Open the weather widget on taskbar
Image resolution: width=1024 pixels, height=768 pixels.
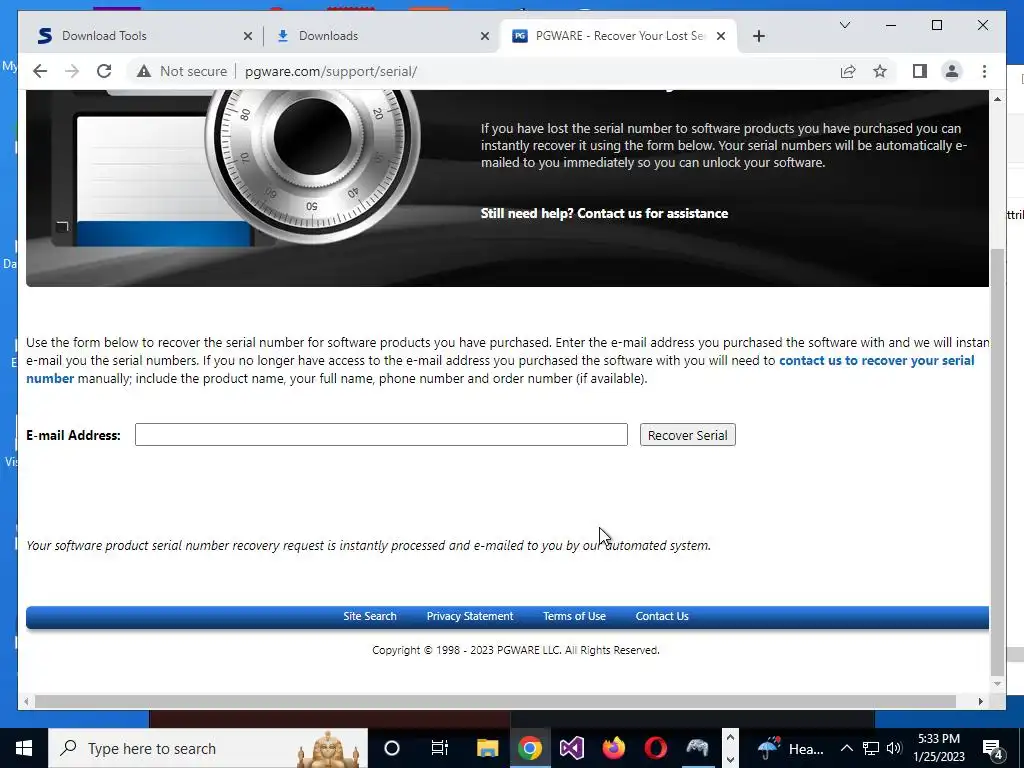click(791, 748)
